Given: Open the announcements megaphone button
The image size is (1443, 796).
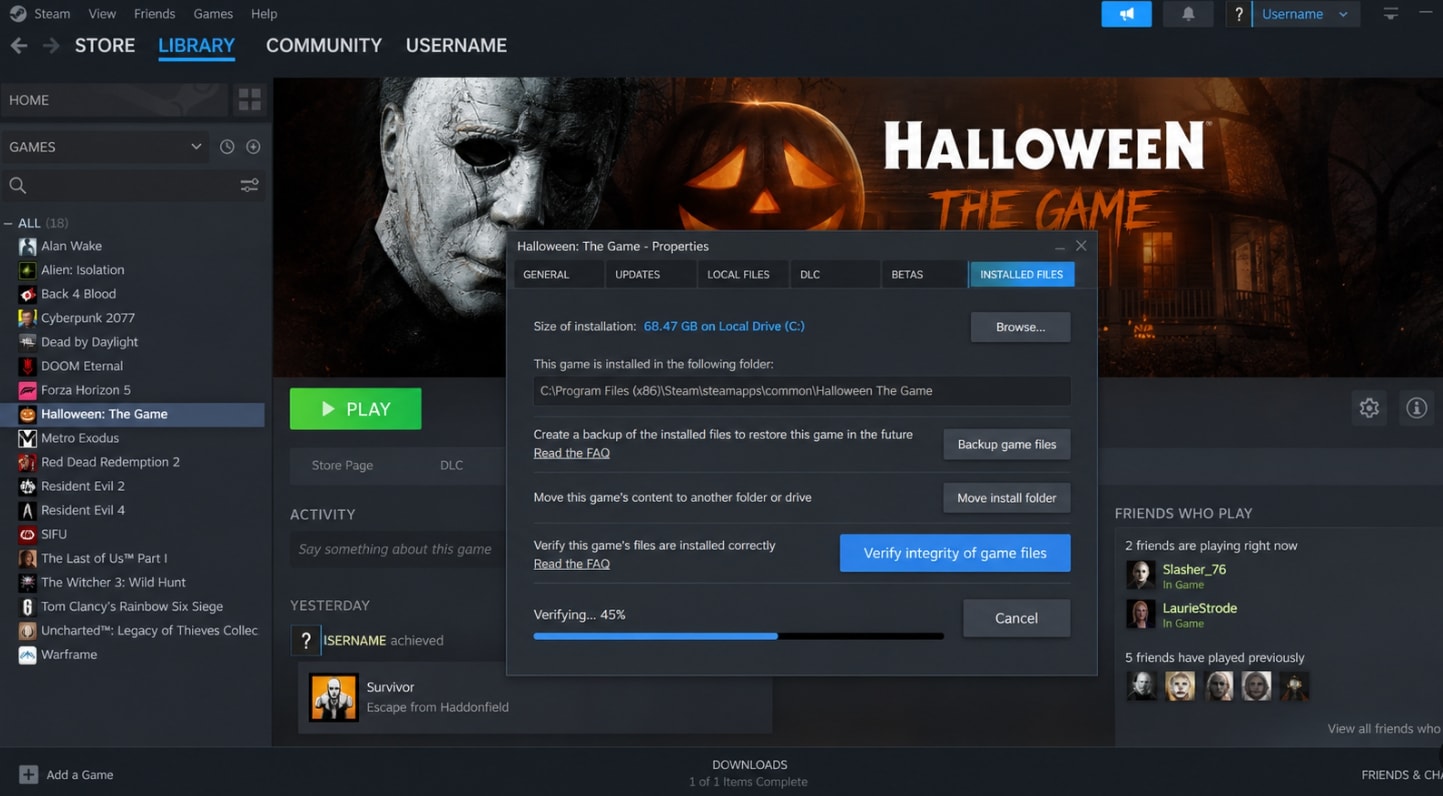Looking at the screenshot, I should tap(1126, 14).
